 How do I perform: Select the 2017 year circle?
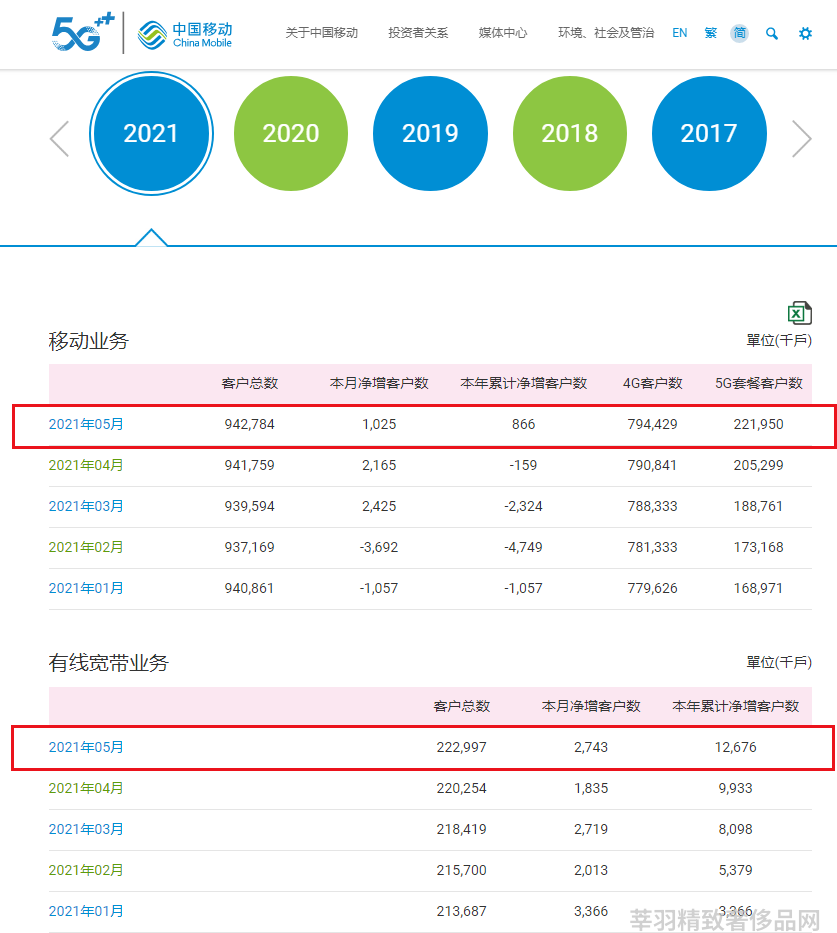[x=709, y=133]
